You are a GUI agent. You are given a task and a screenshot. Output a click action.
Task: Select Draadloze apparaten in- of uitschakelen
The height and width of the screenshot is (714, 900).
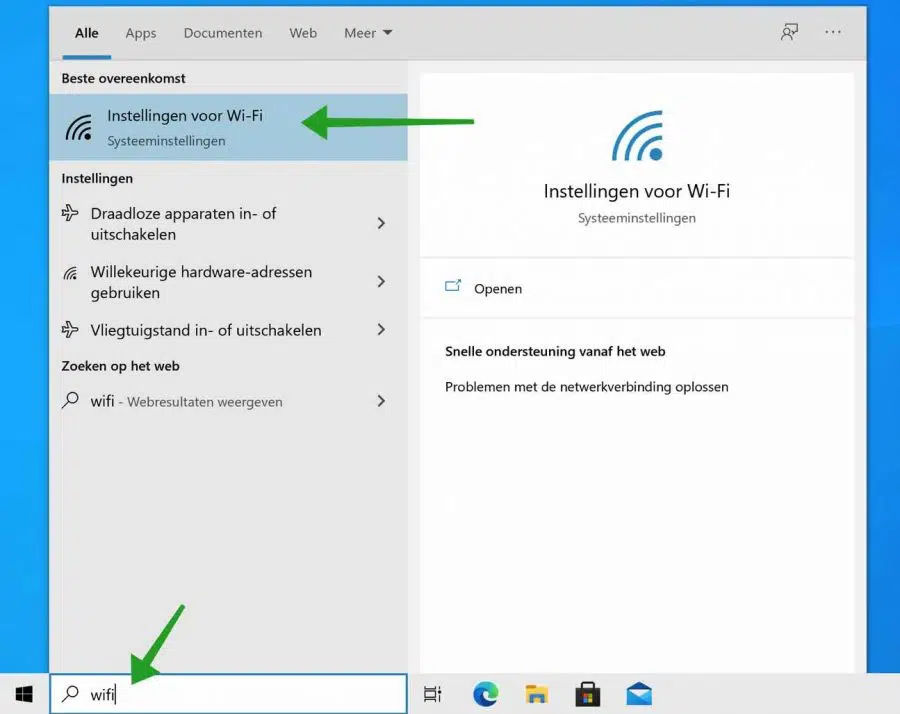pos(228,224)
